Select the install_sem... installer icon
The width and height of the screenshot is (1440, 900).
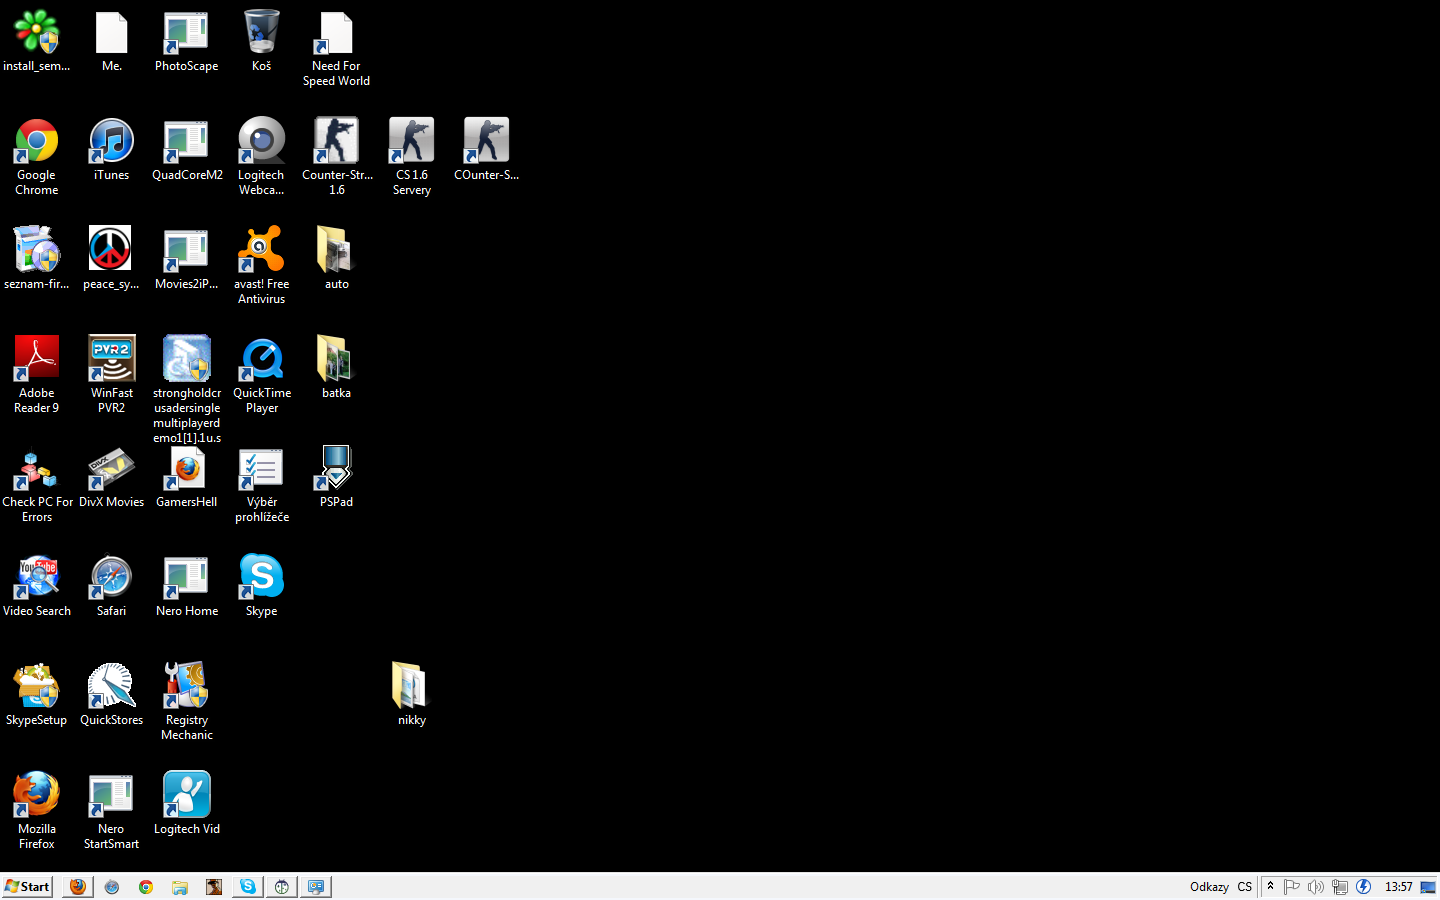pos(37,33)
